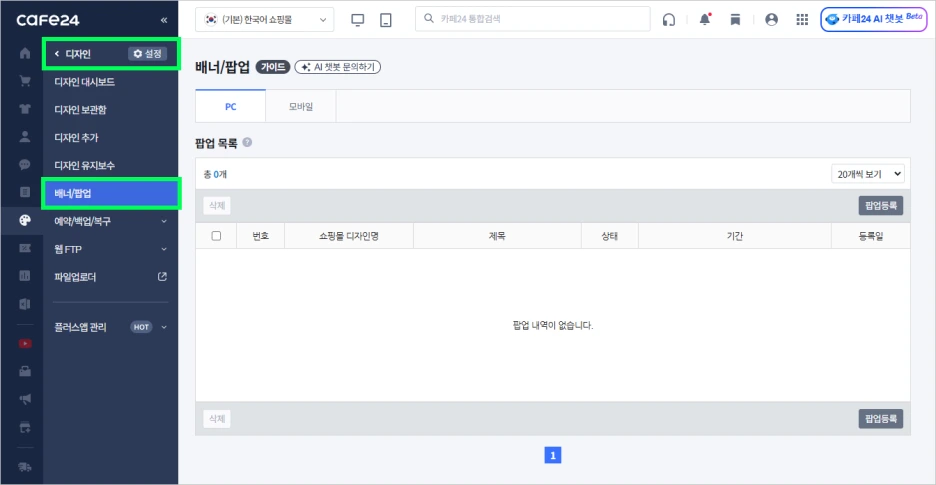This screenshot has width=936, height=485.
Task: Open the briefcase icon in left rail
Action: (x=25, y=372)
